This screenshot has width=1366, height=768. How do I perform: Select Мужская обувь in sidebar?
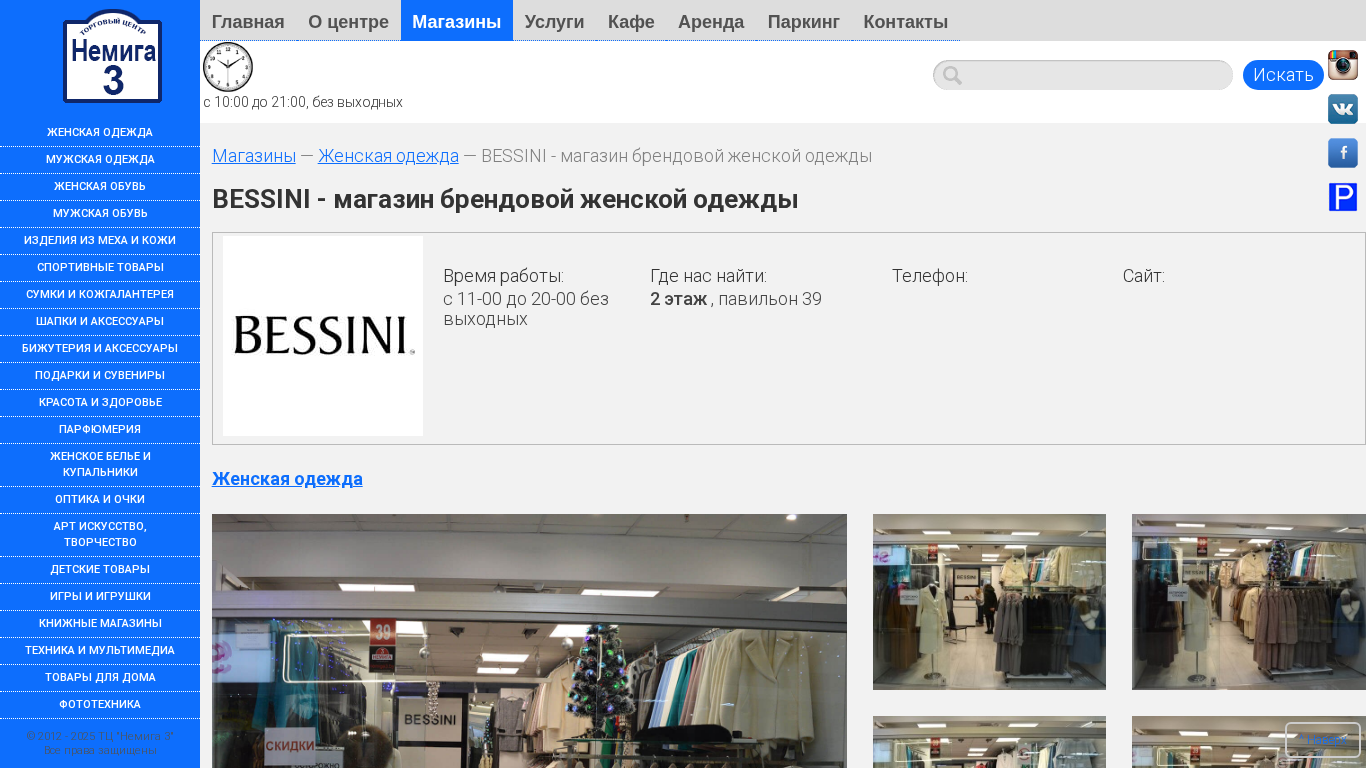[x=100, y=213]
